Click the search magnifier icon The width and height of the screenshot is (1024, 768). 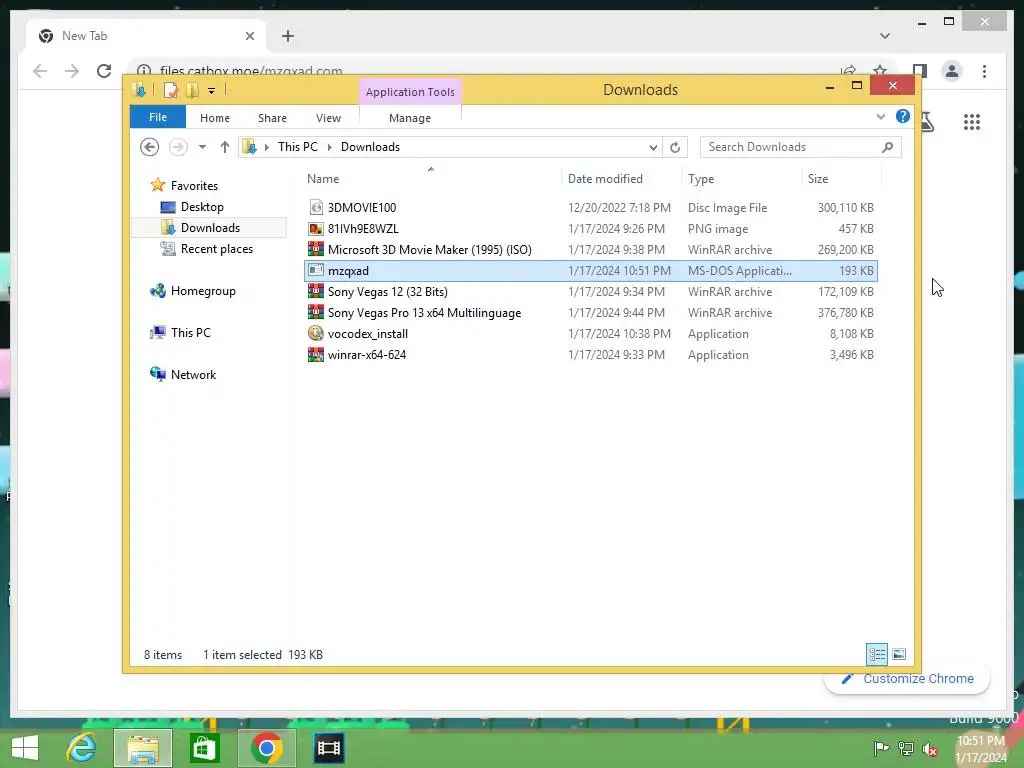coord(887,147)
